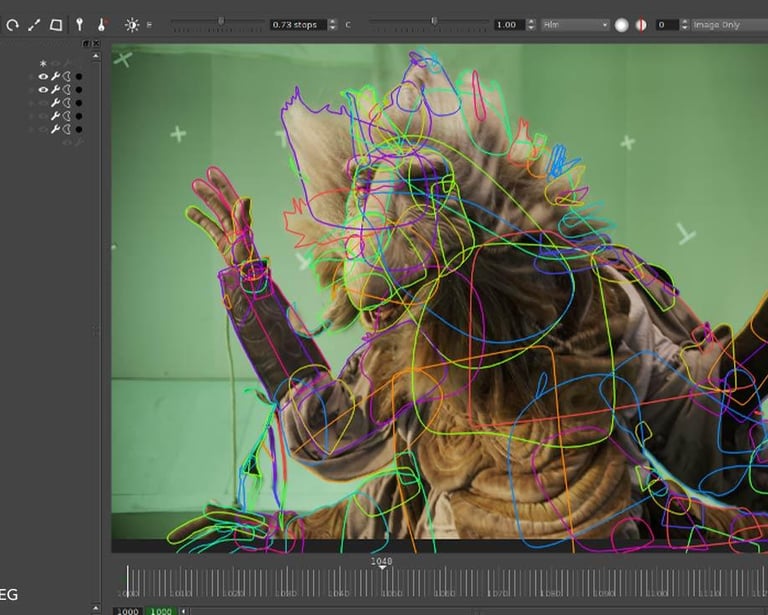The height and width of the screenshot is (615, 768).
Task: Click the black color dot on the first layer
Action: pyautogui.click(x=79, y=76)
